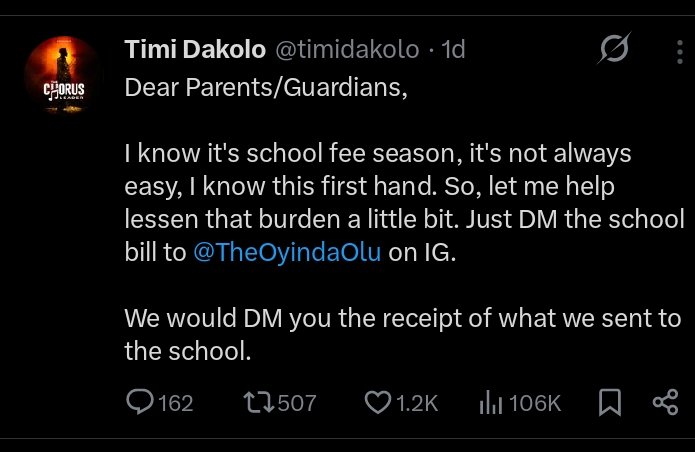Click the 507 reposts count
695x452 pixels.
click(296, 403)
